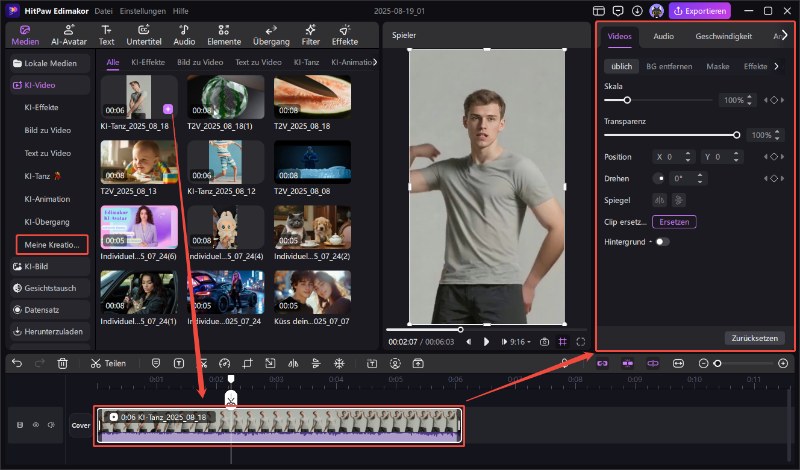This screenshot has height=470, width=800.
Task: Expand more property tabs with right chevron
Action: point(785,36)
